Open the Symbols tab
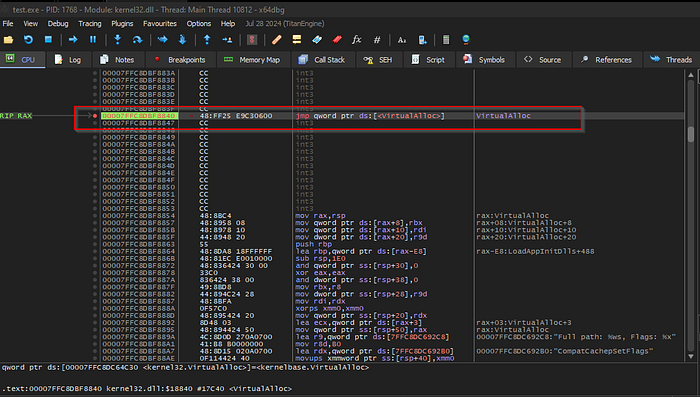The width and height of the screenshot is (700, 397). click(484, 59)
